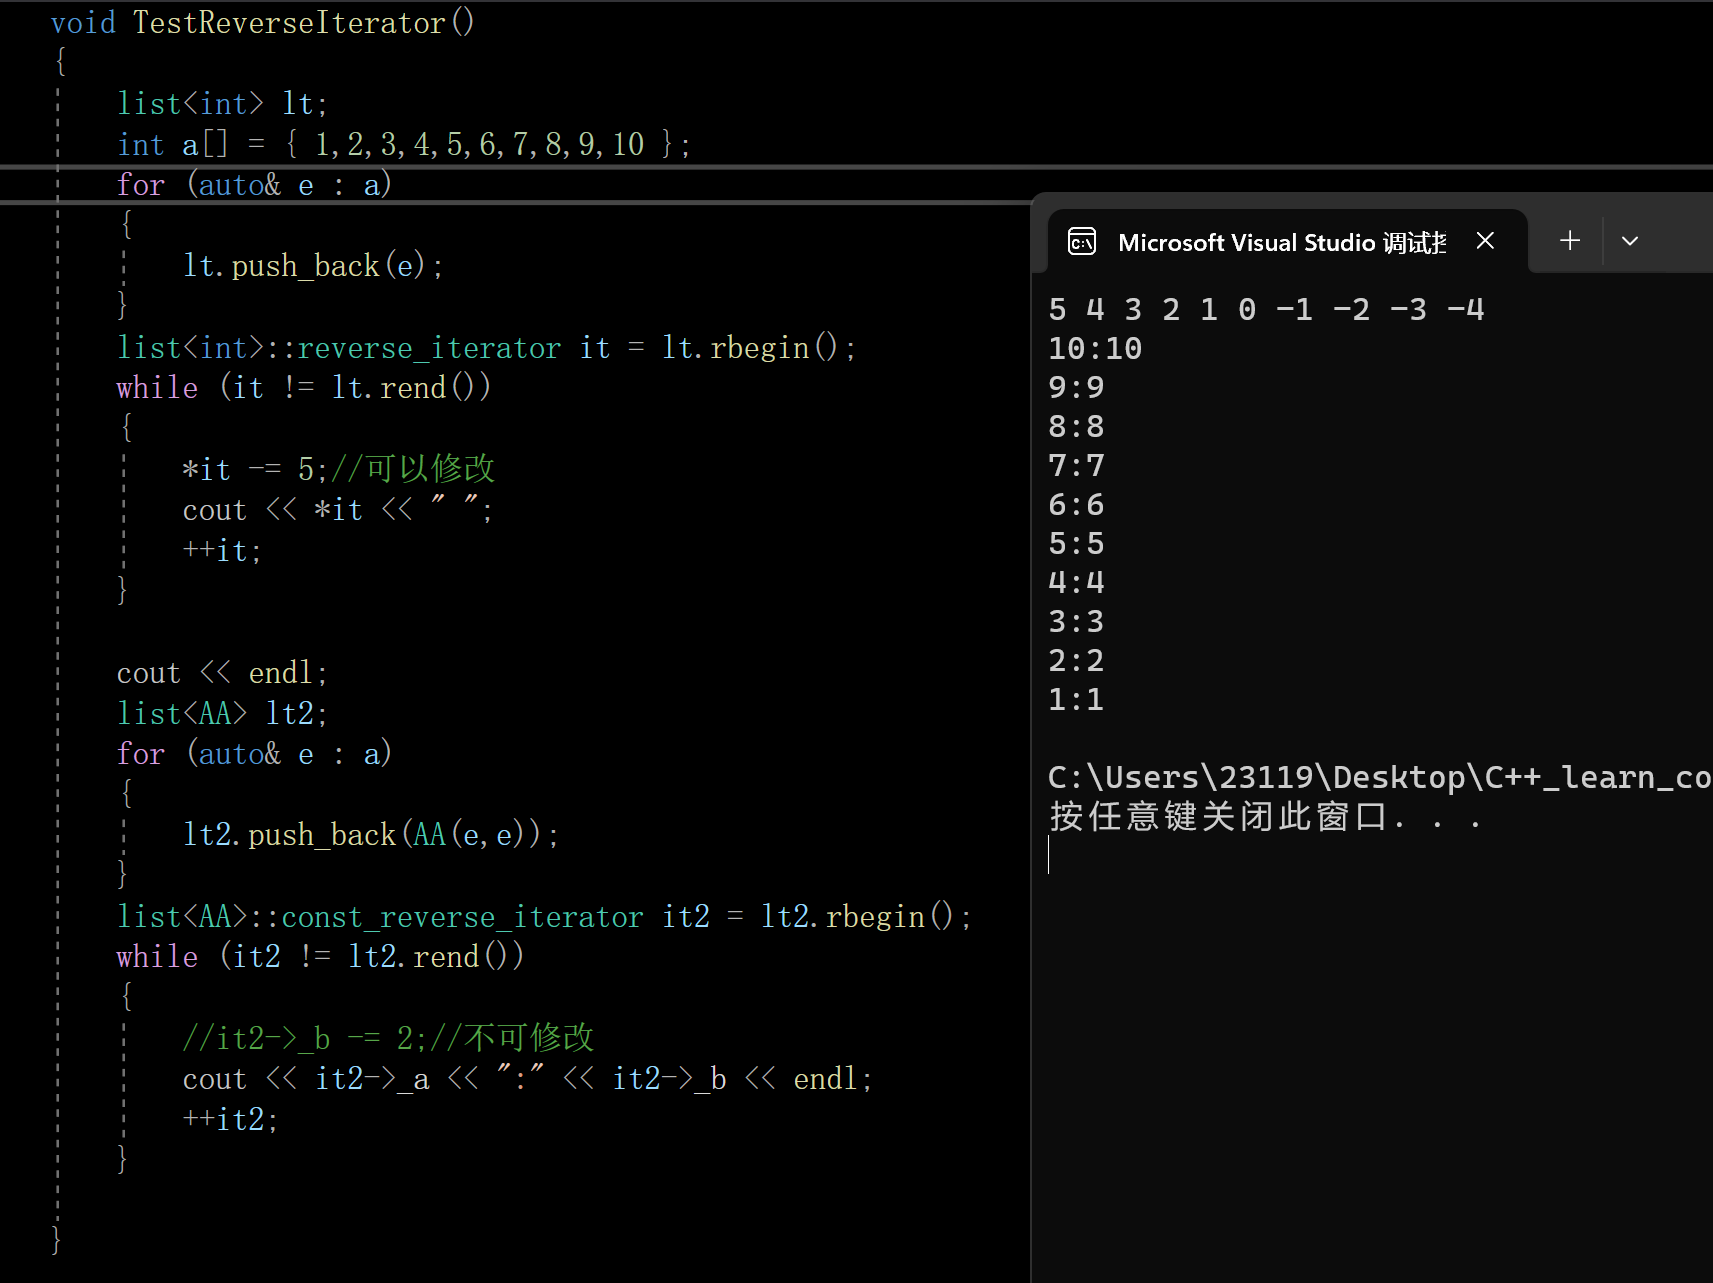Click 'cout << endl;' line
Image resolution: width=1713 pixels, height=1283 pixels.
click(222, 673)
